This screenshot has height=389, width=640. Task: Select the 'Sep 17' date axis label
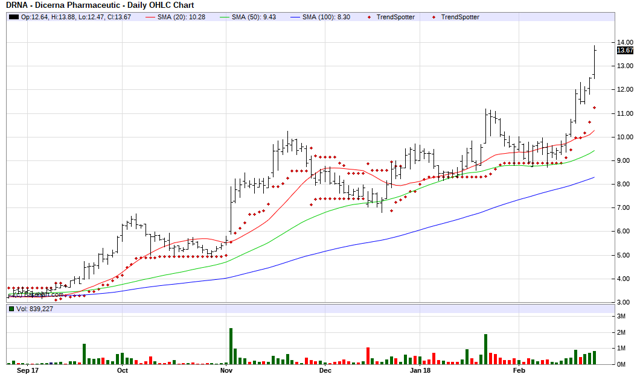click(x=27, y=371)
